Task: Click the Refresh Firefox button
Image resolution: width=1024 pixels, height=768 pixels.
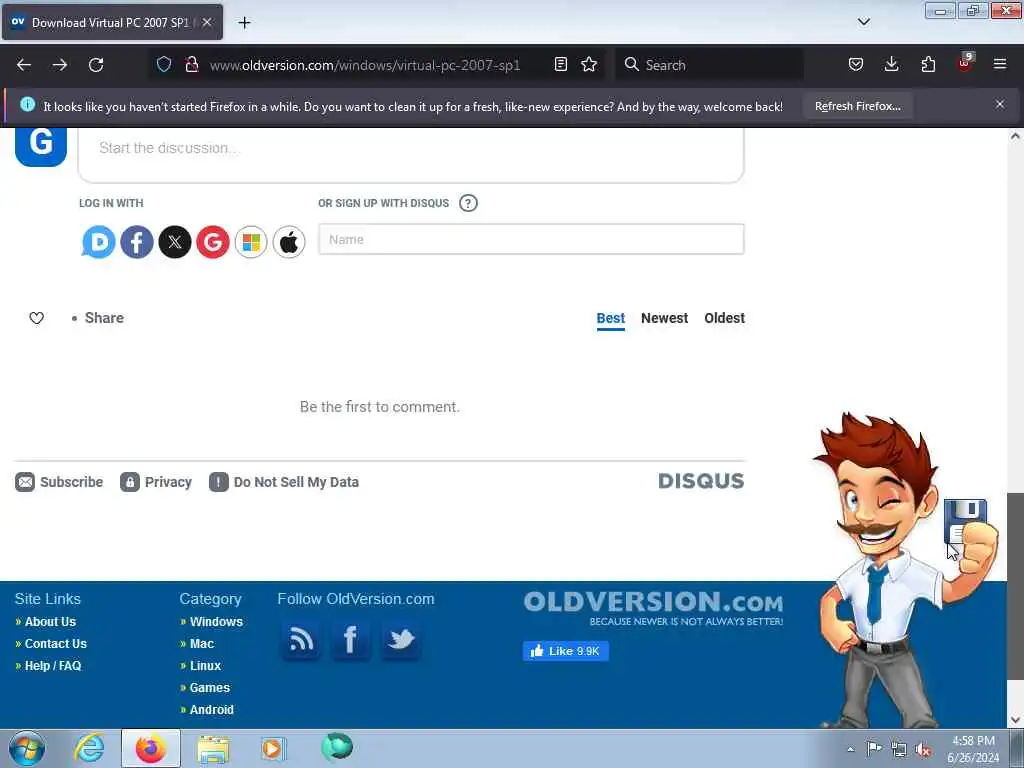Action: point(857,106)
